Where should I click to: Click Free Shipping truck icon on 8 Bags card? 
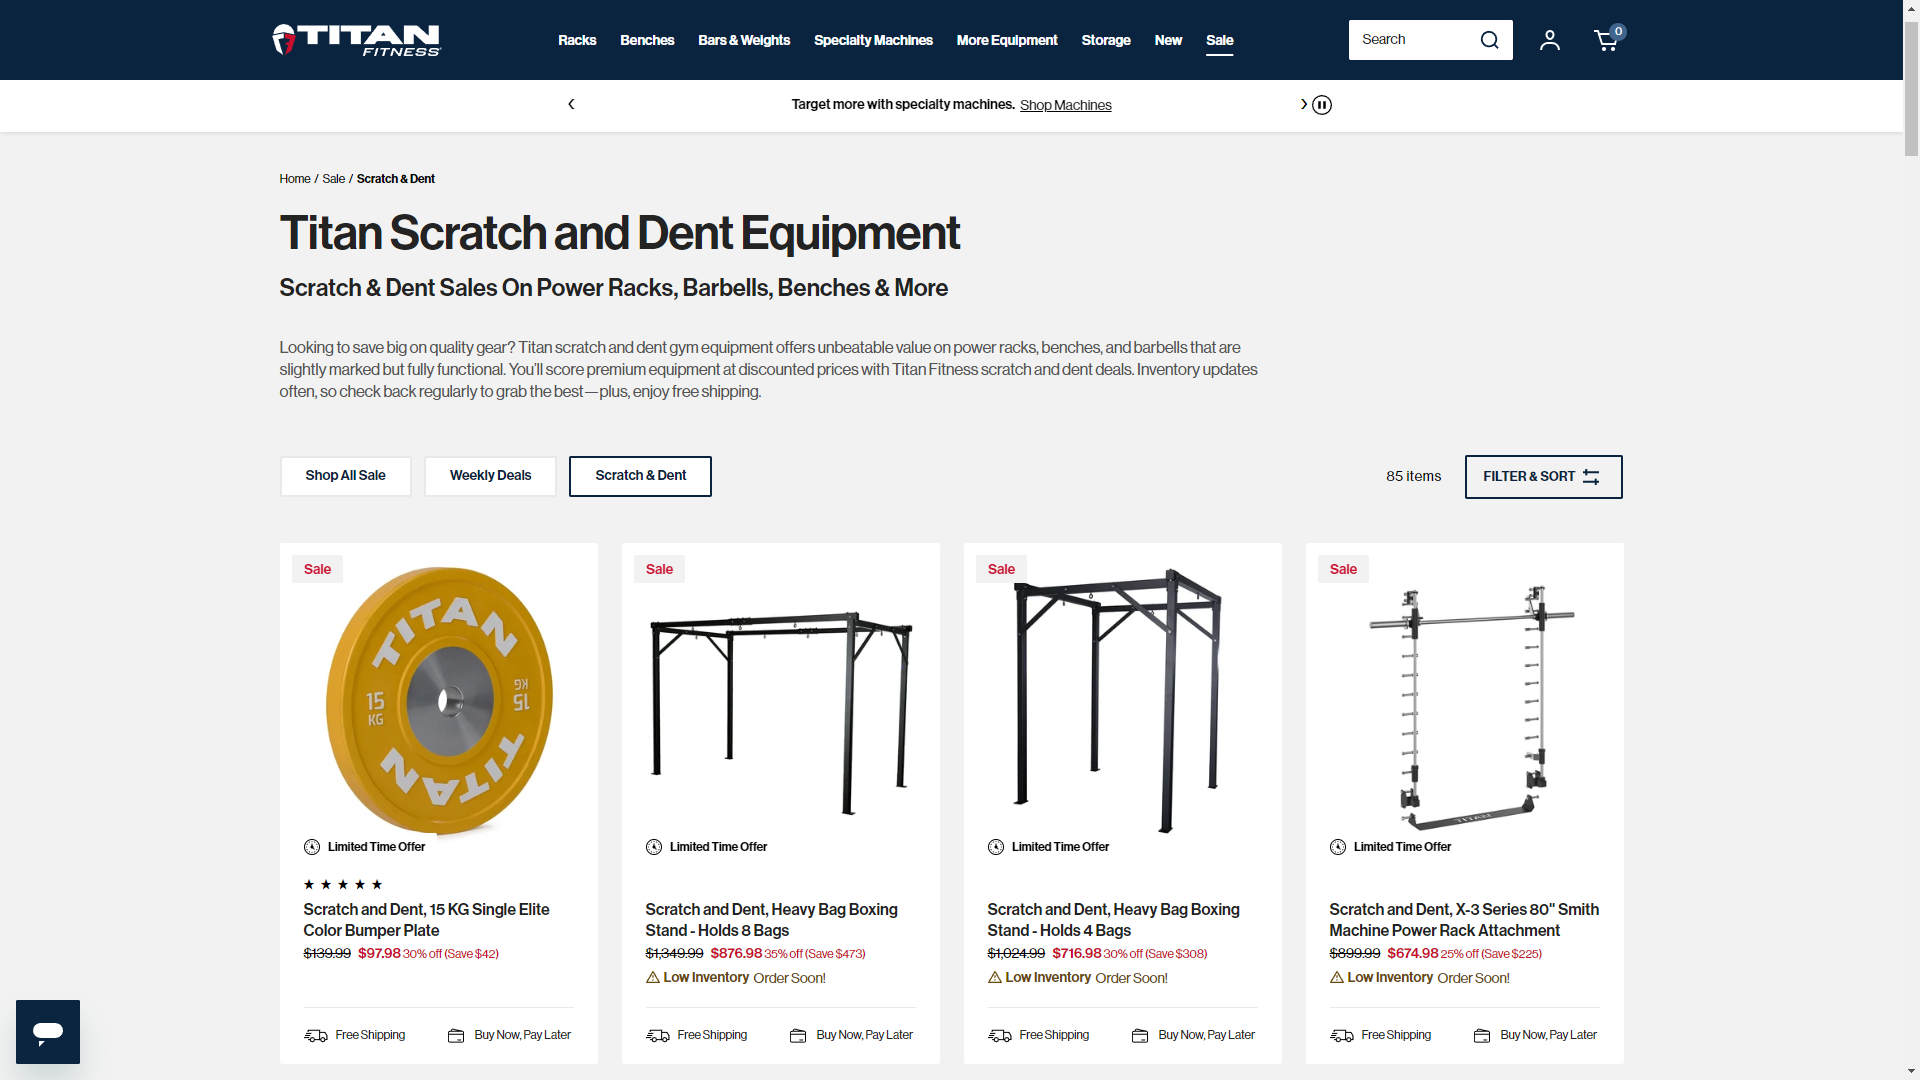(x=657, y=1035)
